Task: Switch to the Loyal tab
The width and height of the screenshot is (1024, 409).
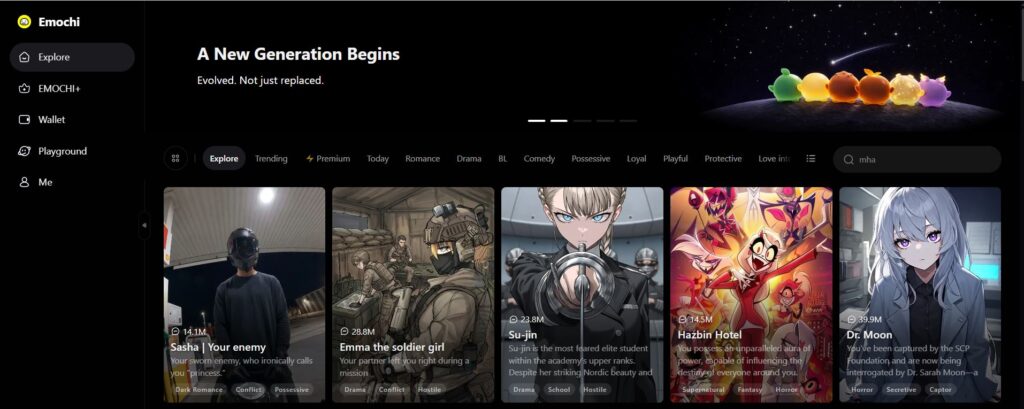Action: pyautogui.click(x=636, y=158)
